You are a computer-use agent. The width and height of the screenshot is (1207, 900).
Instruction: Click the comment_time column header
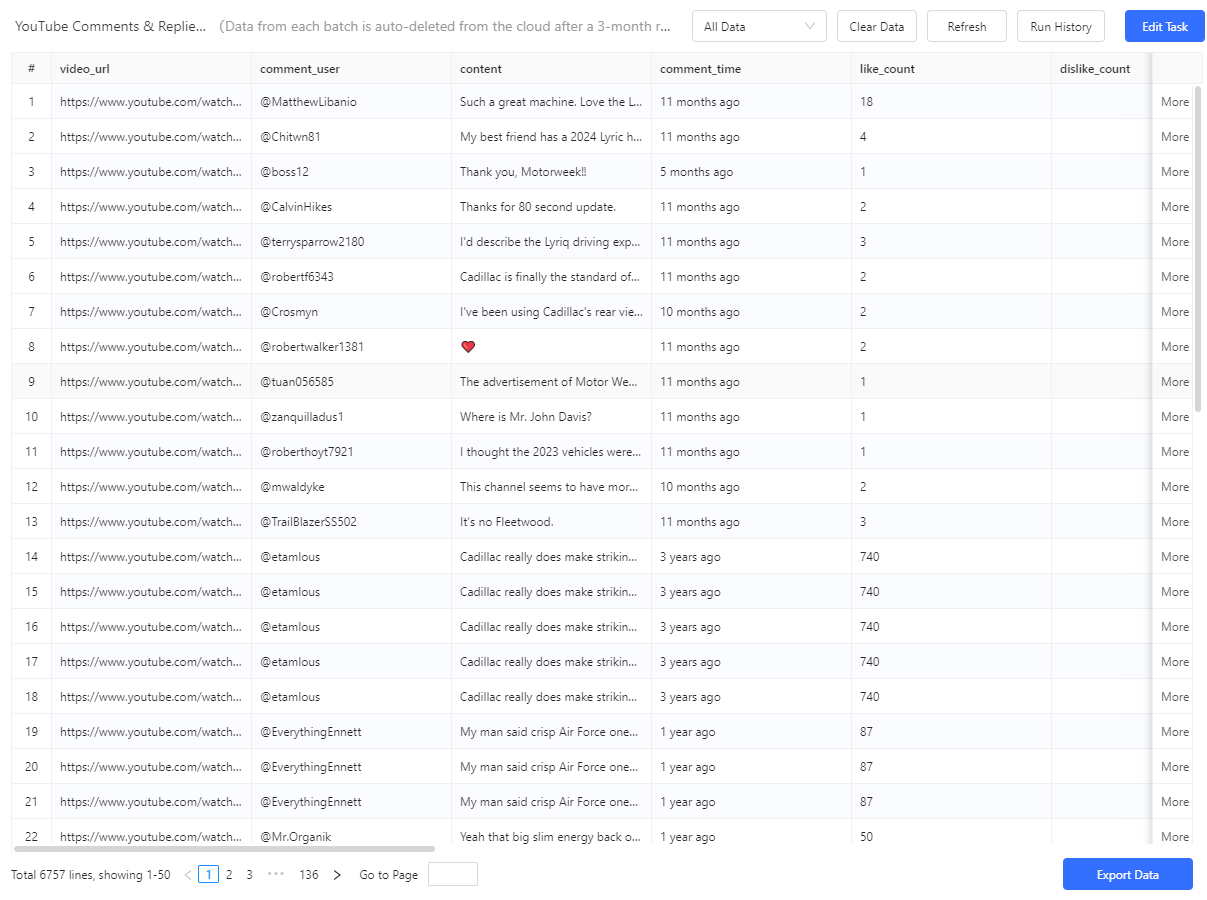click(700, 69)
